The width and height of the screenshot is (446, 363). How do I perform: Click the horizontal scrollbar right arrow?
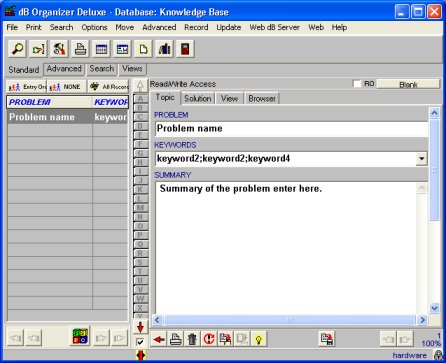click(x=423, y=320)
